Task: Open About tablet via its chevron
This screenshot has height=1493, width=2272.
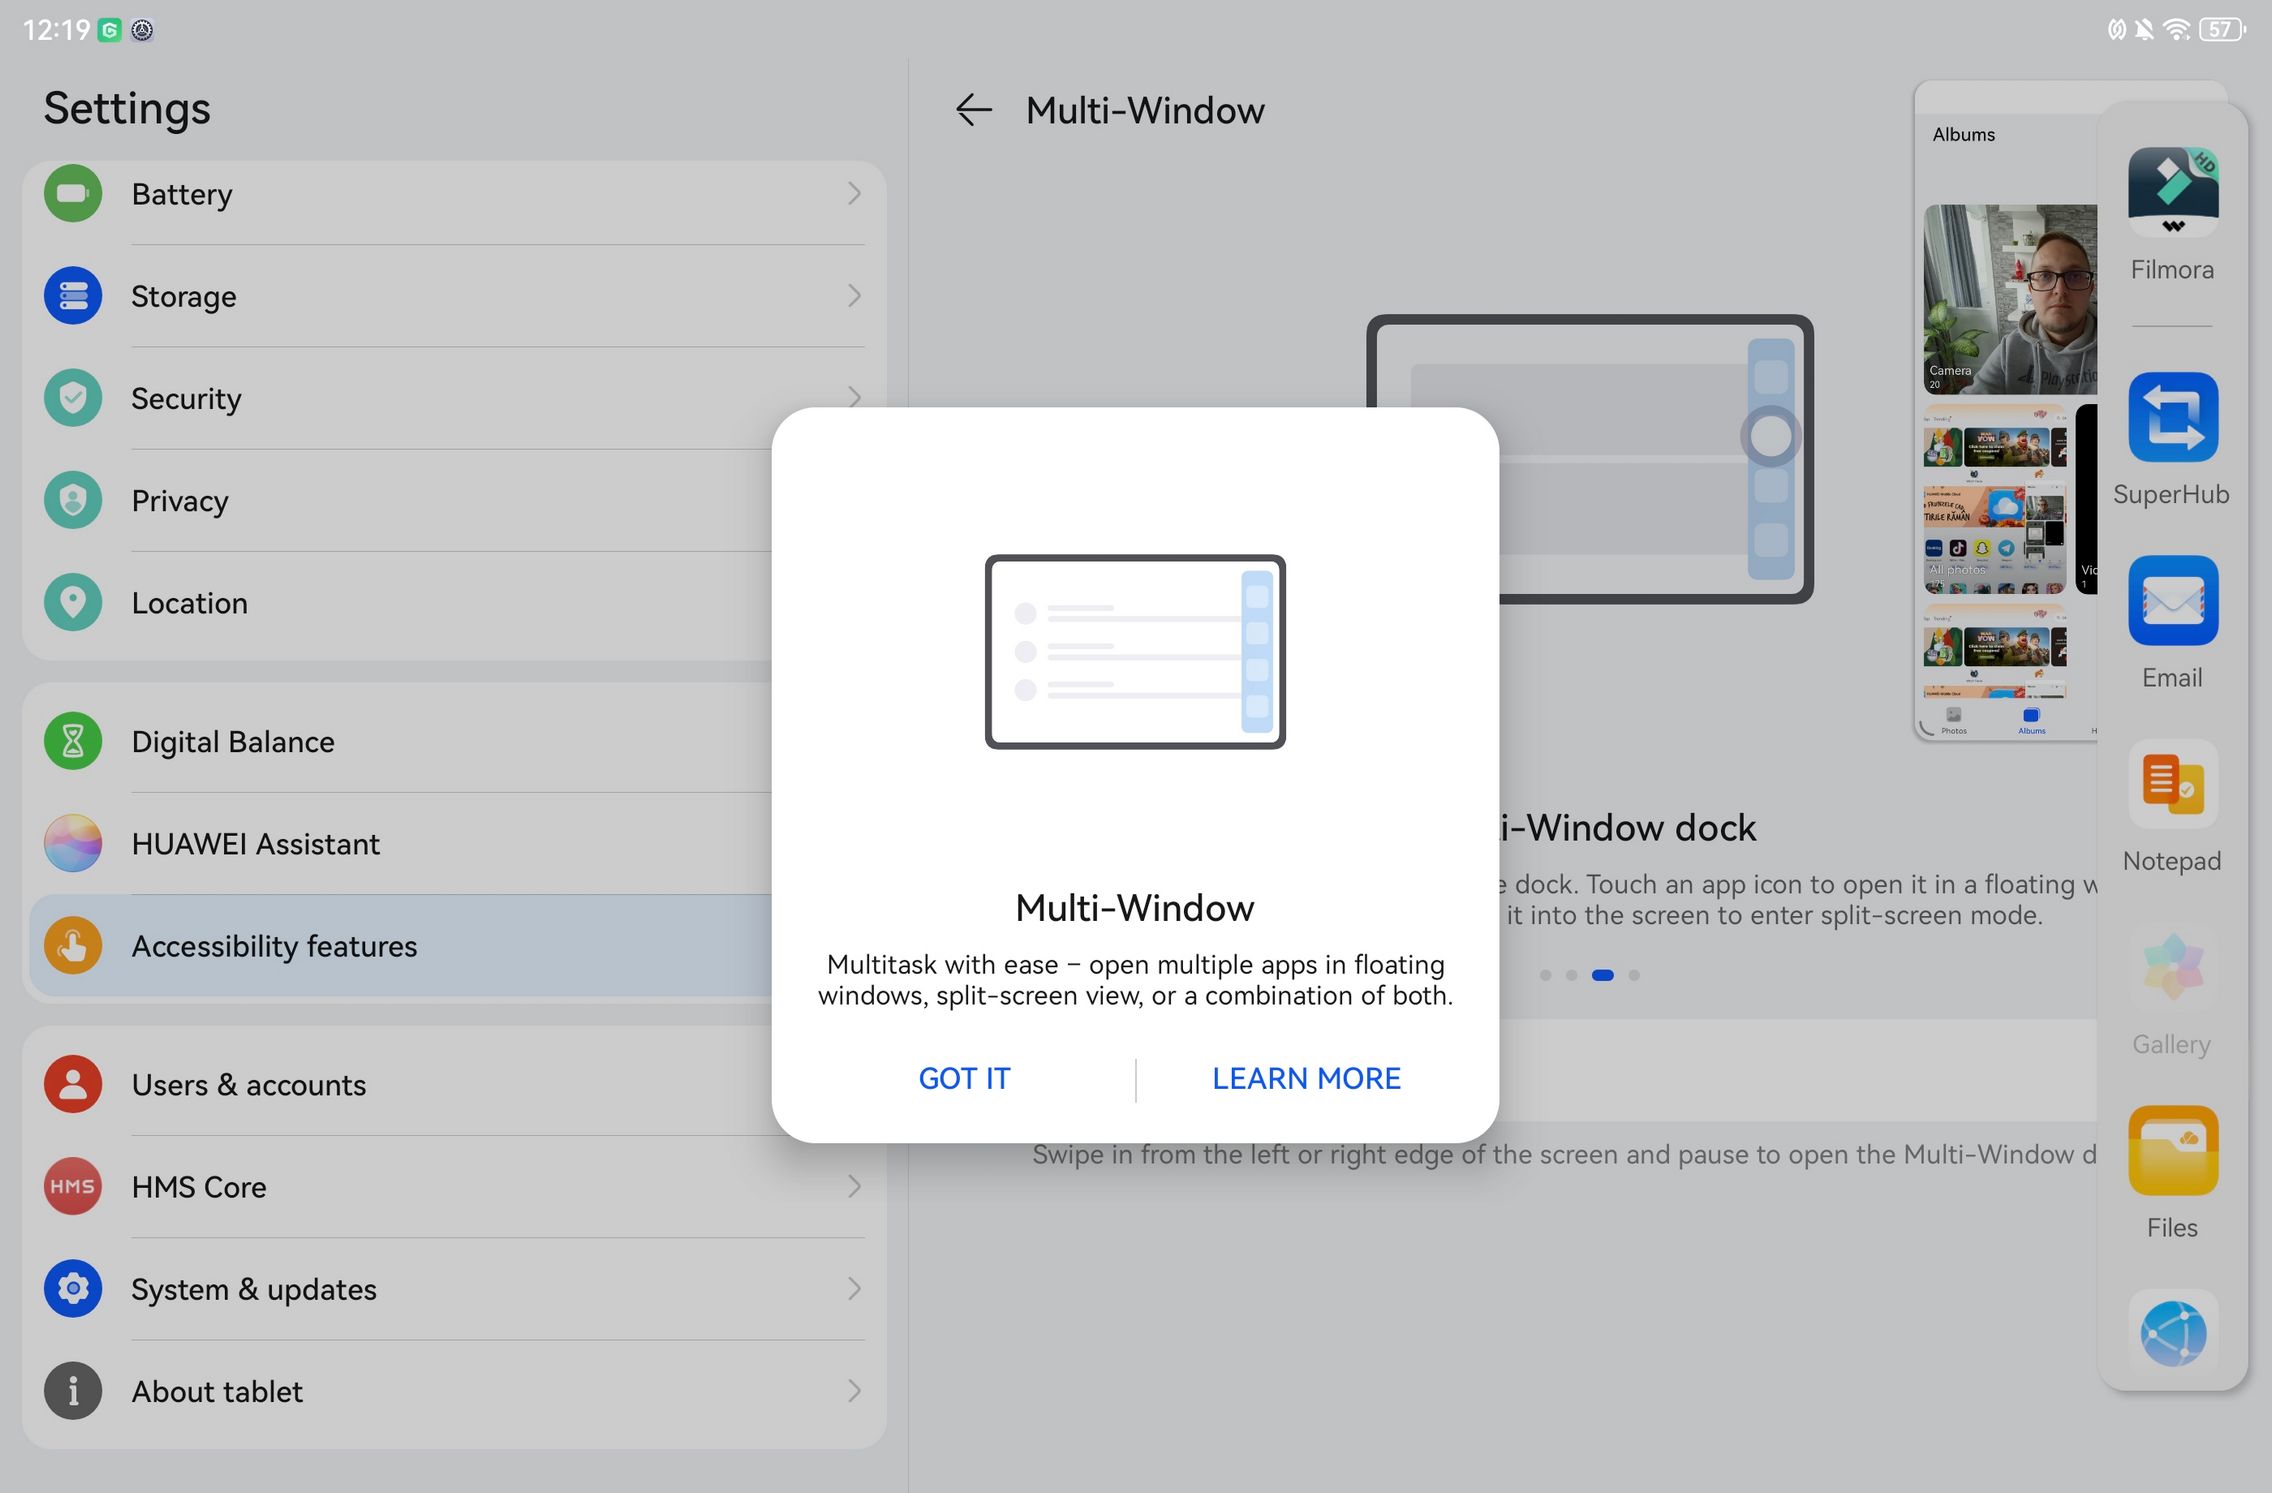Action: (x=854, y=1391)
